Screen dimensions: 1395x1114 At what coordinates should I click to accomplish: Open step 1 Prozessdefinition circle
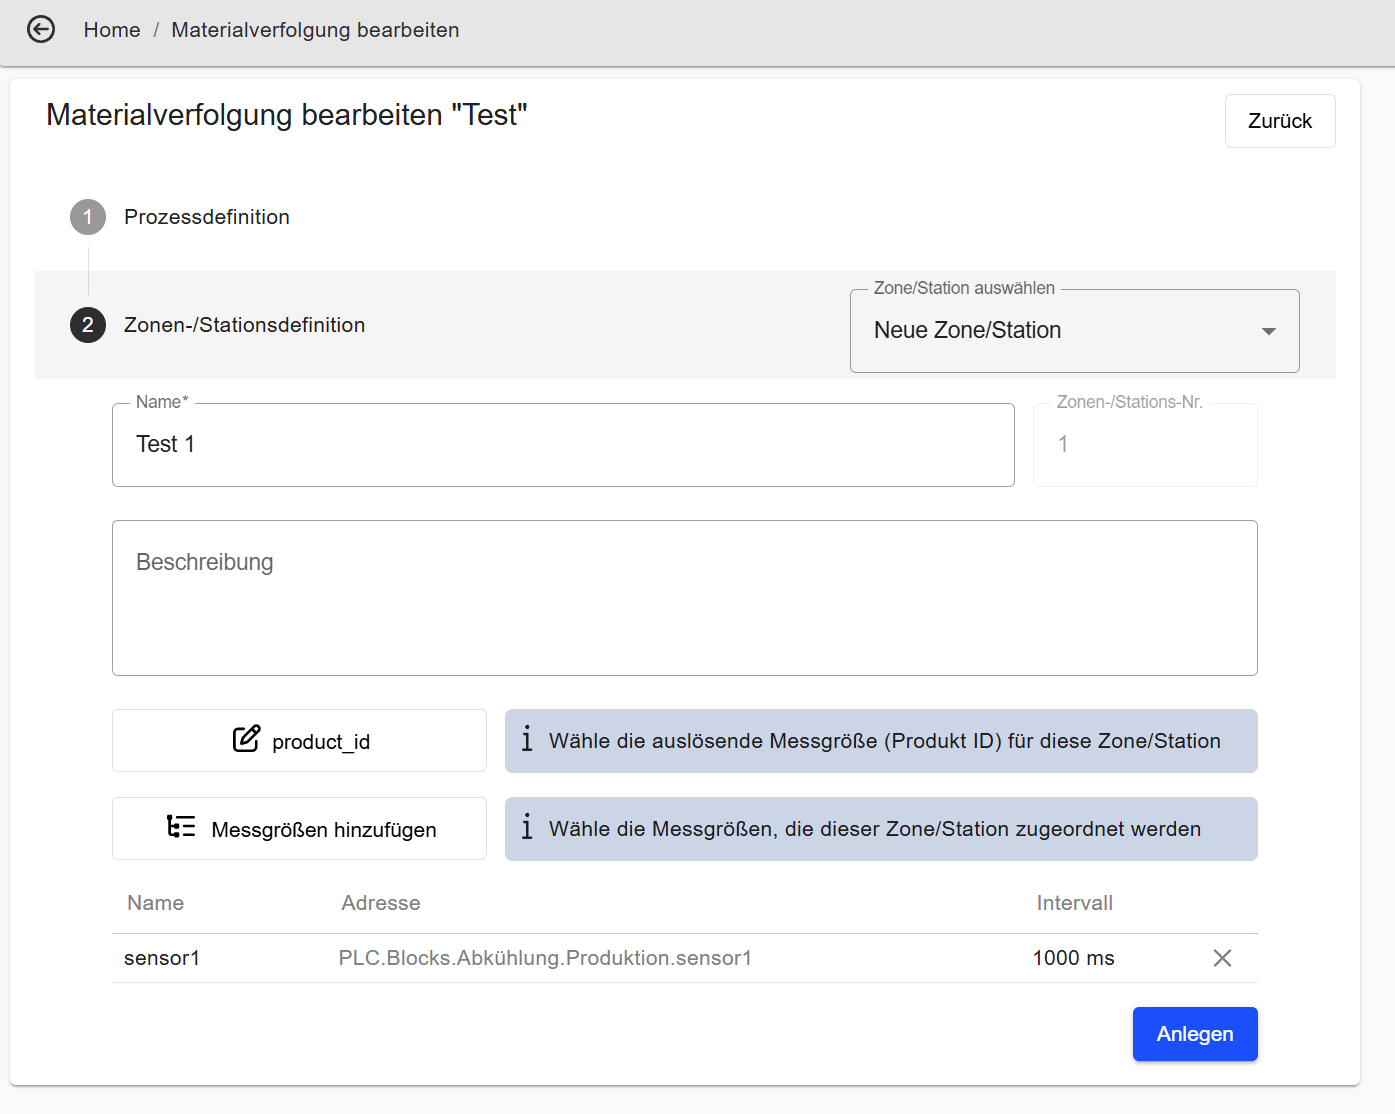88,217
